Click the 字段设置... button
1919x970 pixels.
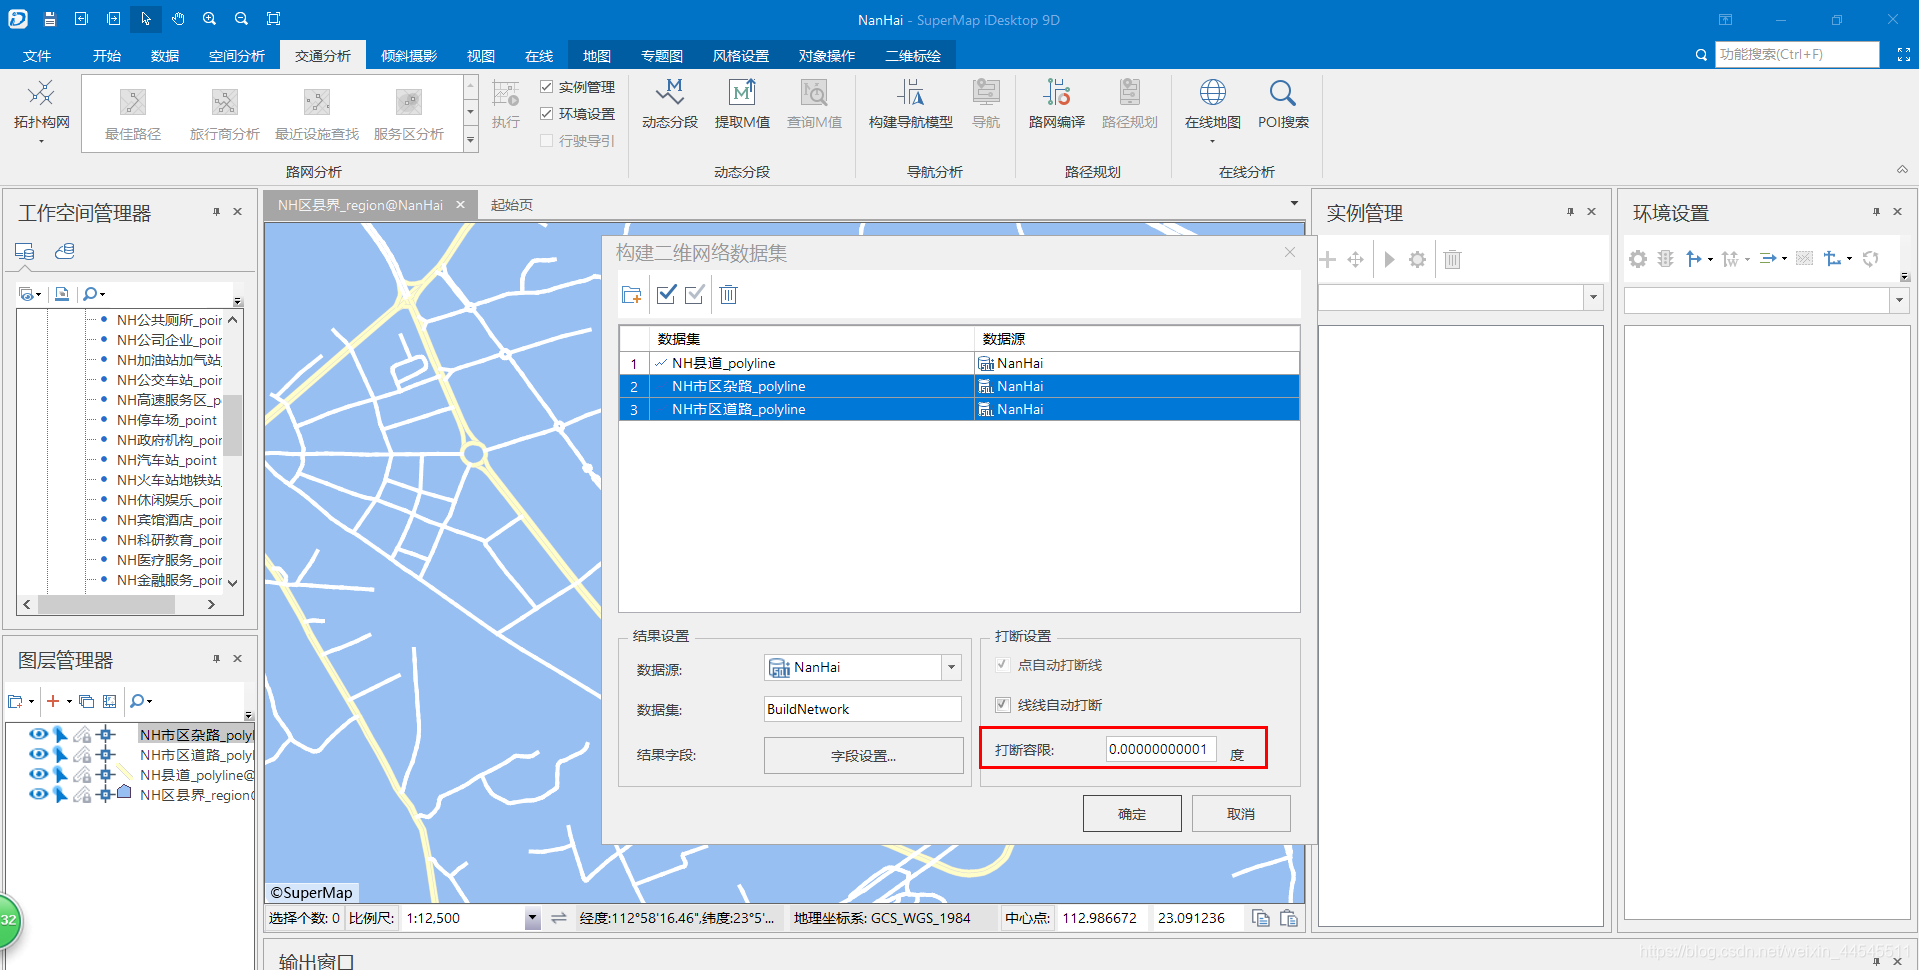click(x=863, y=756)
